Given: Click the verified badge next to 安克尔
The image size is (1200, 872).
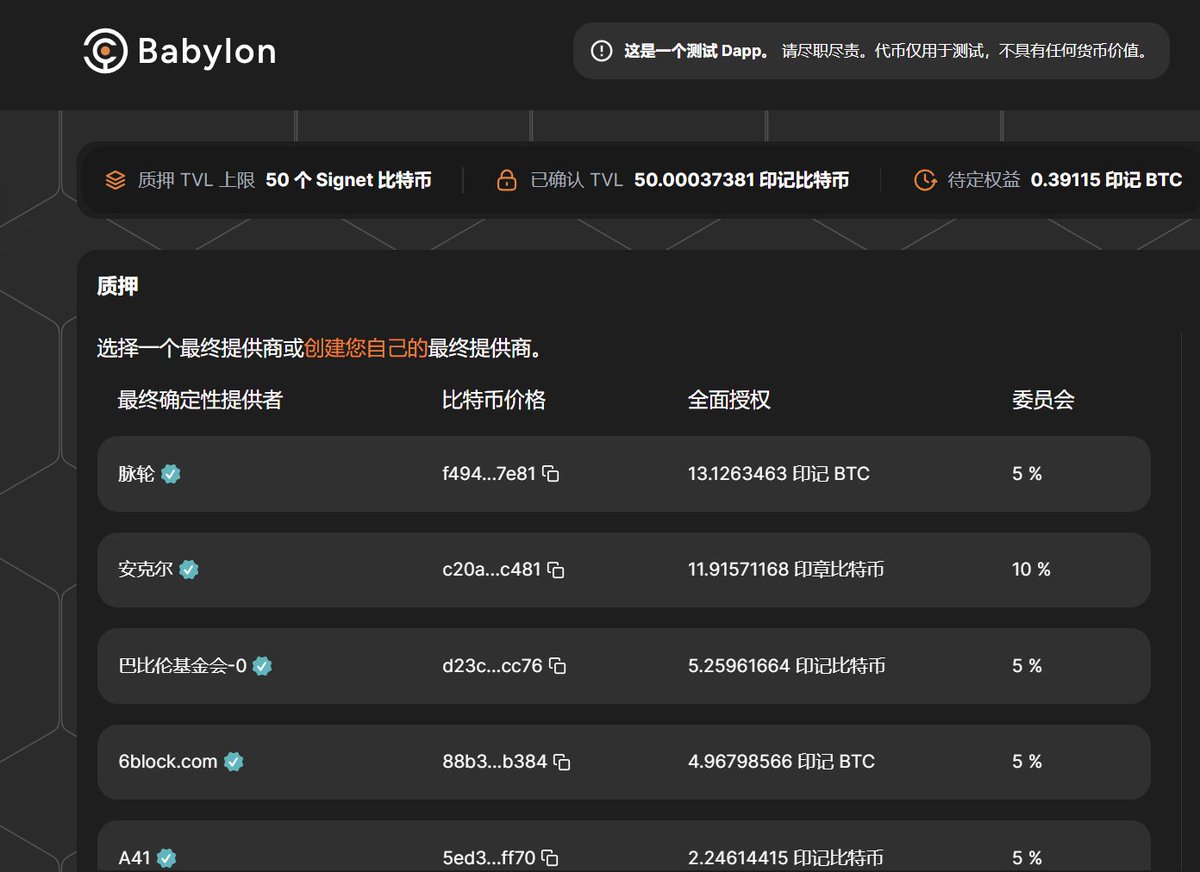Looking at the screenshot, I should 189,570.
